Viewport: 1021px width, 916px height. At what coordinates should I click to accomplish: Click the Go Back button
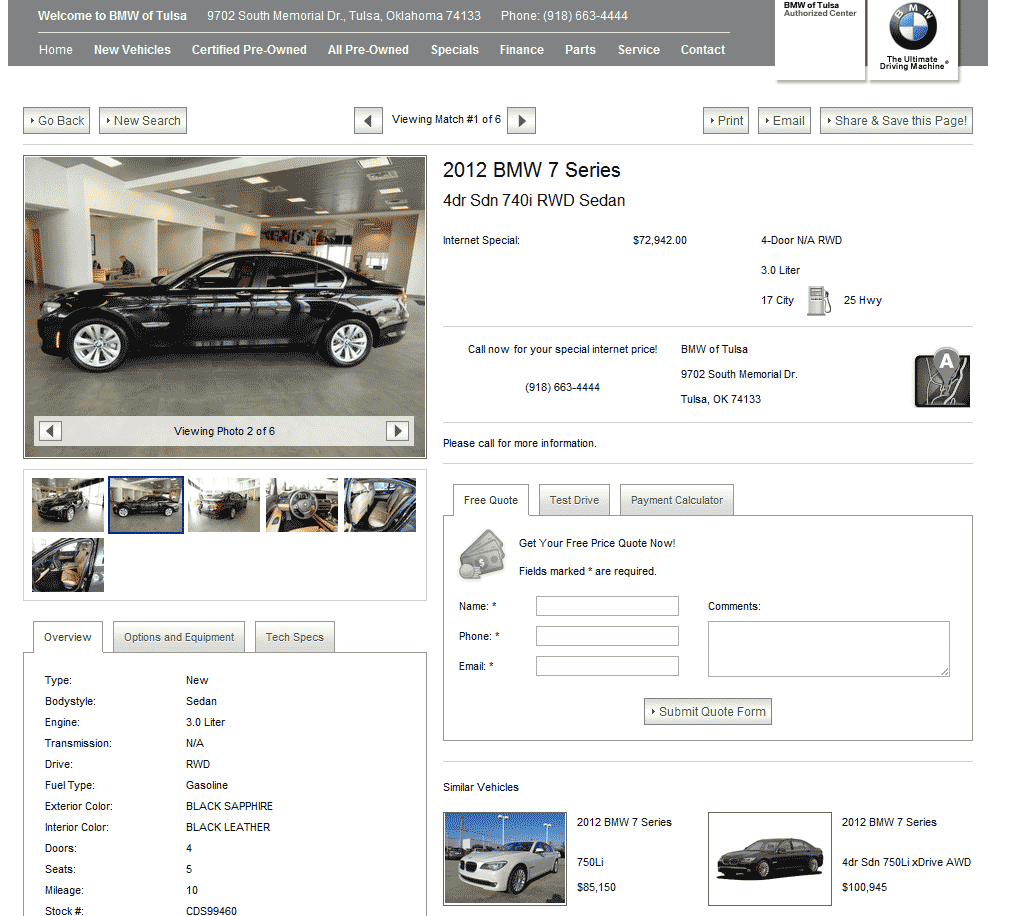point(57,120)
